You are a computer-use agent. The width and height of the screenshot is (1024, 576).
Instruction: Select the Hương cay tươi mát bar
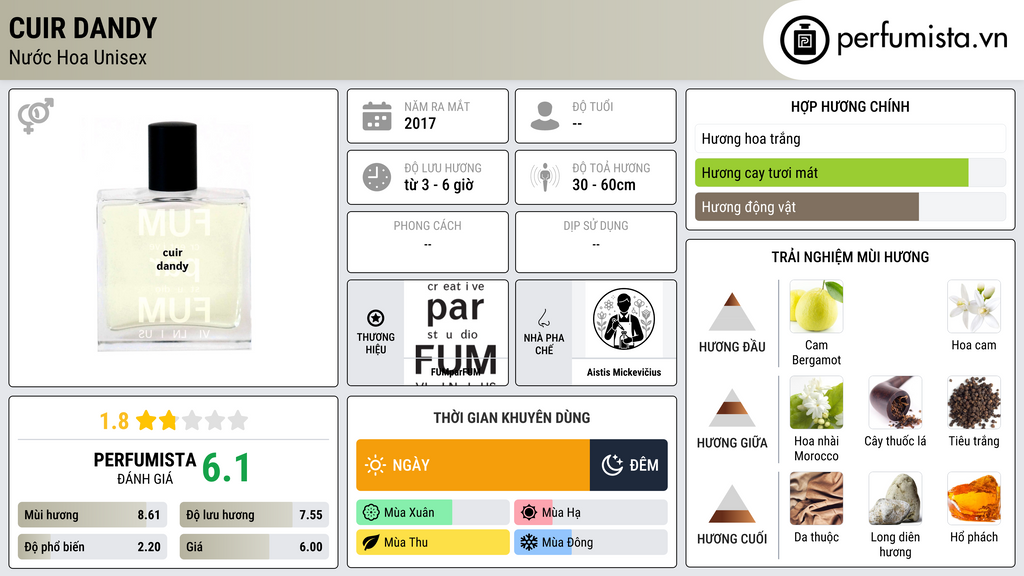coord(850,173)
